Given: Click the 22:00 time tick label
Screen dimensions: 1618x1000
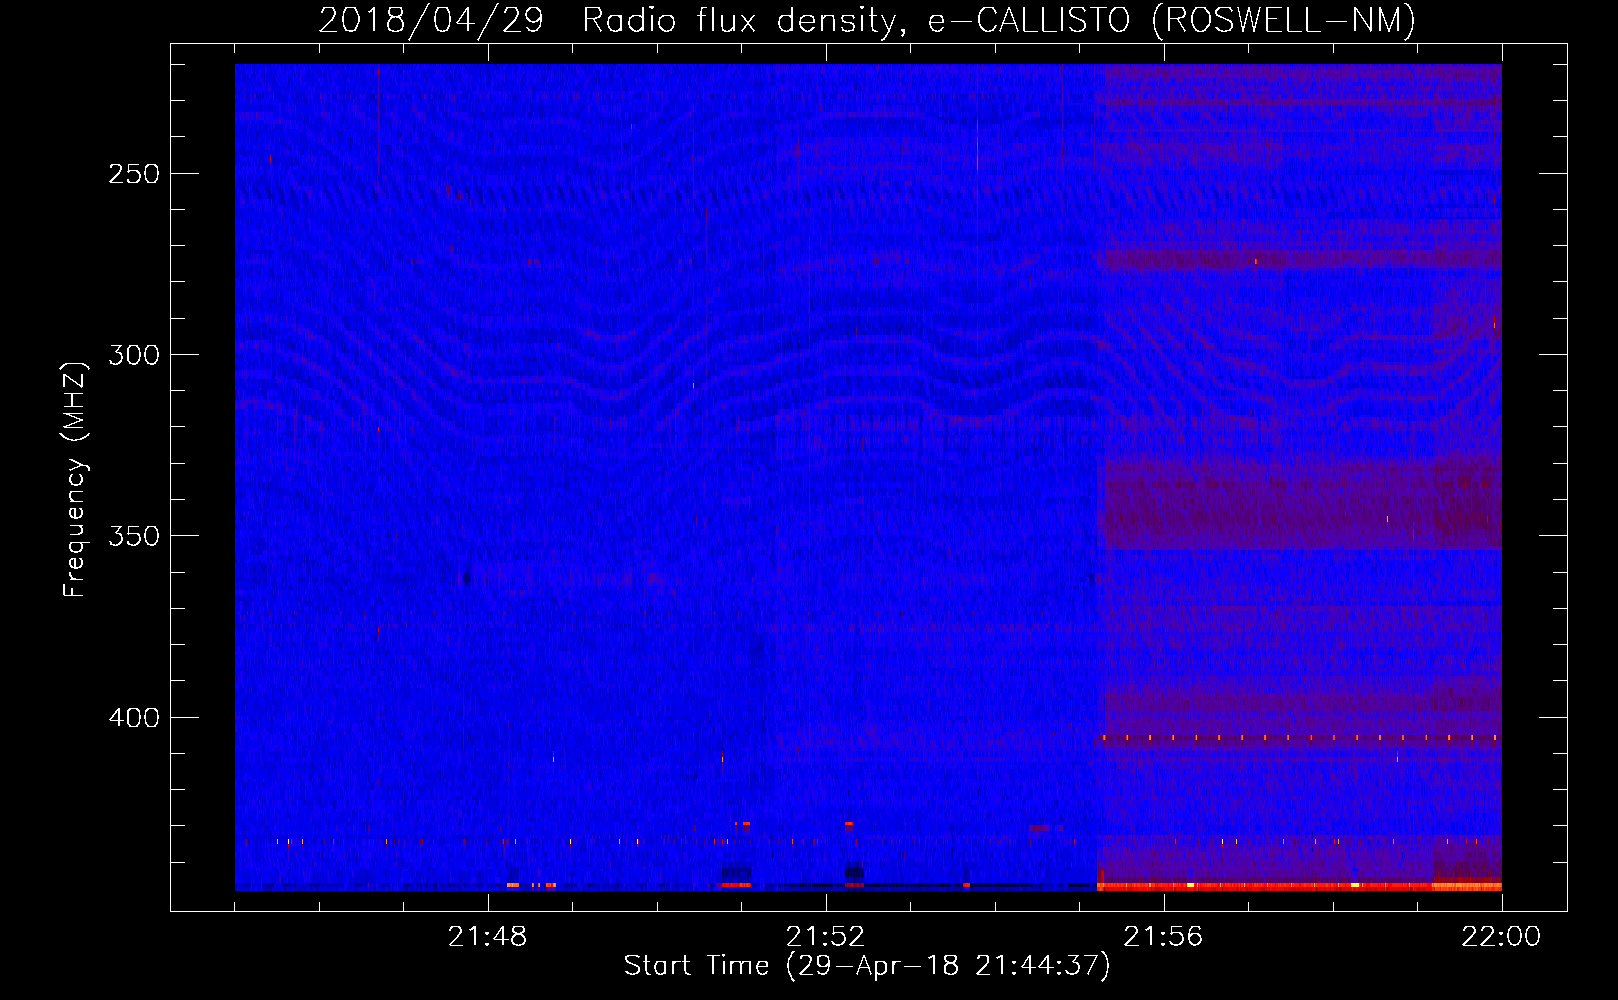Looking at the screenshot, I should tap(1501, 937).
